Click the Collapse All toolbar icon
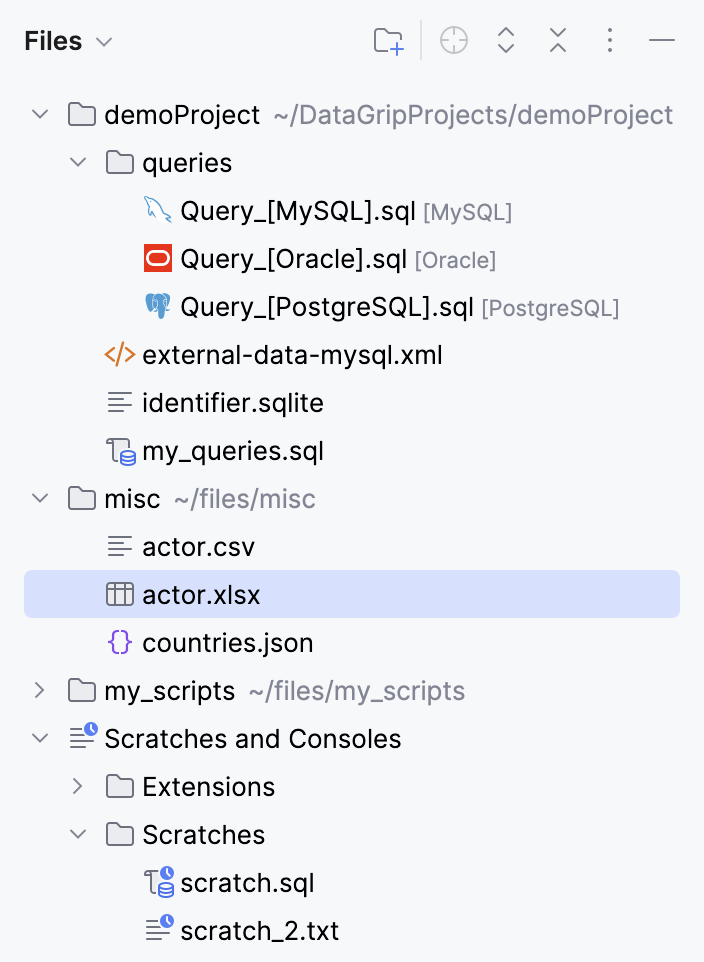The height and width of the screenshot is (962, 704). pos(558,41)
